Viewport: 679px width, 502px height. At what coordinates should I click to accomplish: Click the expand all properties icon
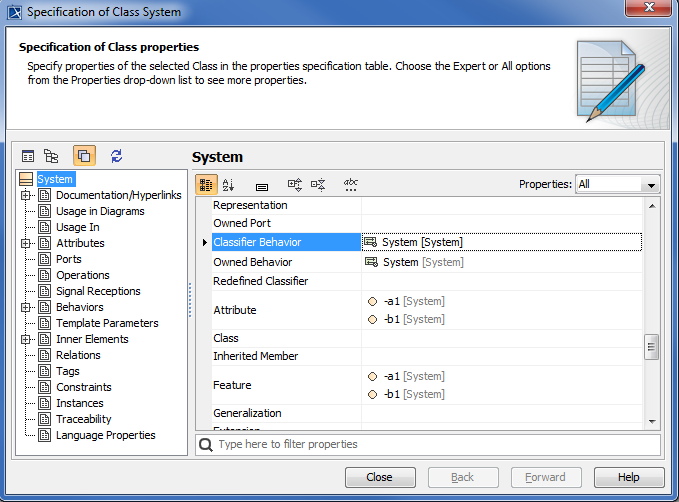click(295, 185)
